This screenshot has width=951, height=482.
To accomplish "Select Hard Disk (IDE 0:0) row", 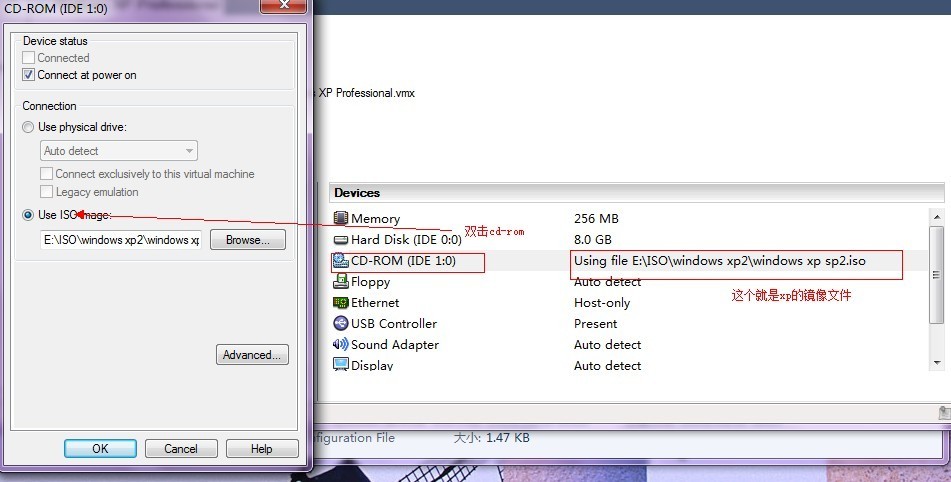I will (x=406, y=239).
